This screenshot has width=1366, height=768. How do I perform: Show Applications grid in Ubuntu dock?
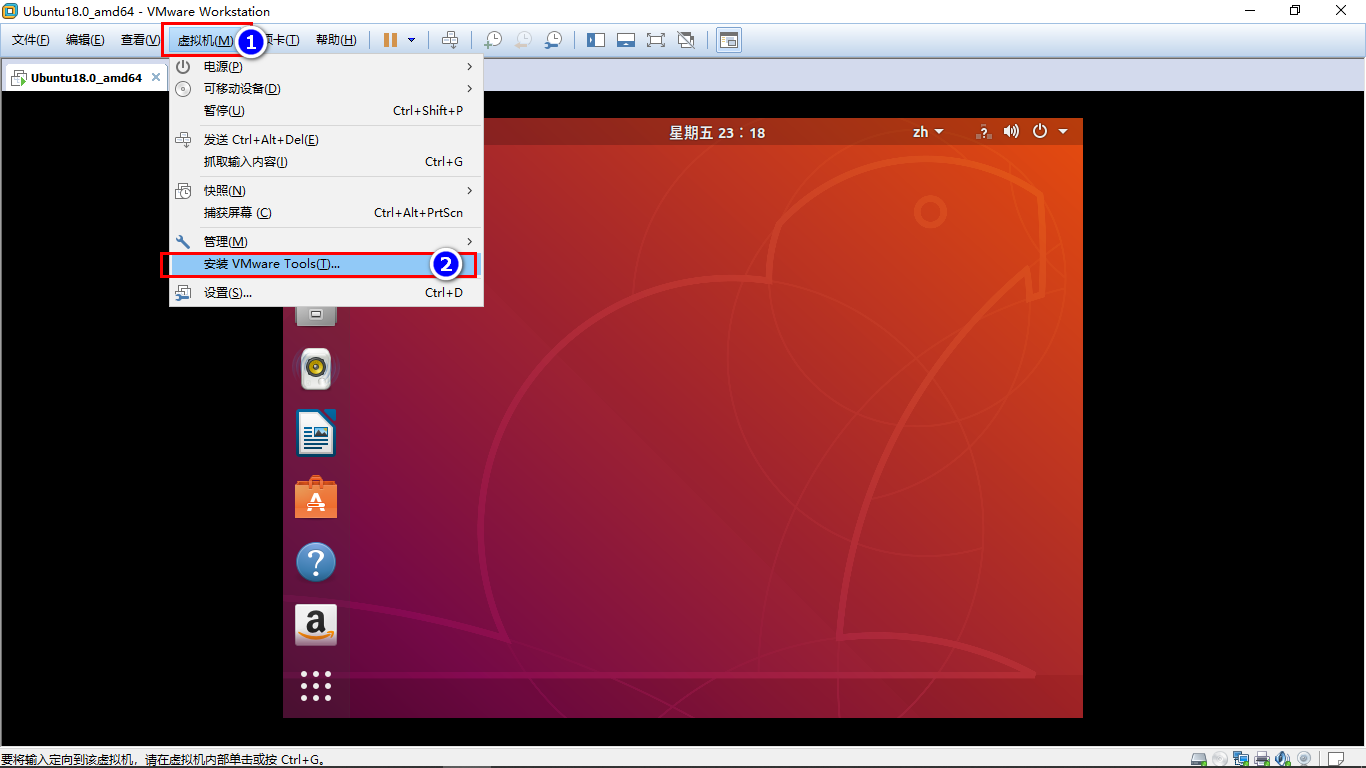point(316,686)
